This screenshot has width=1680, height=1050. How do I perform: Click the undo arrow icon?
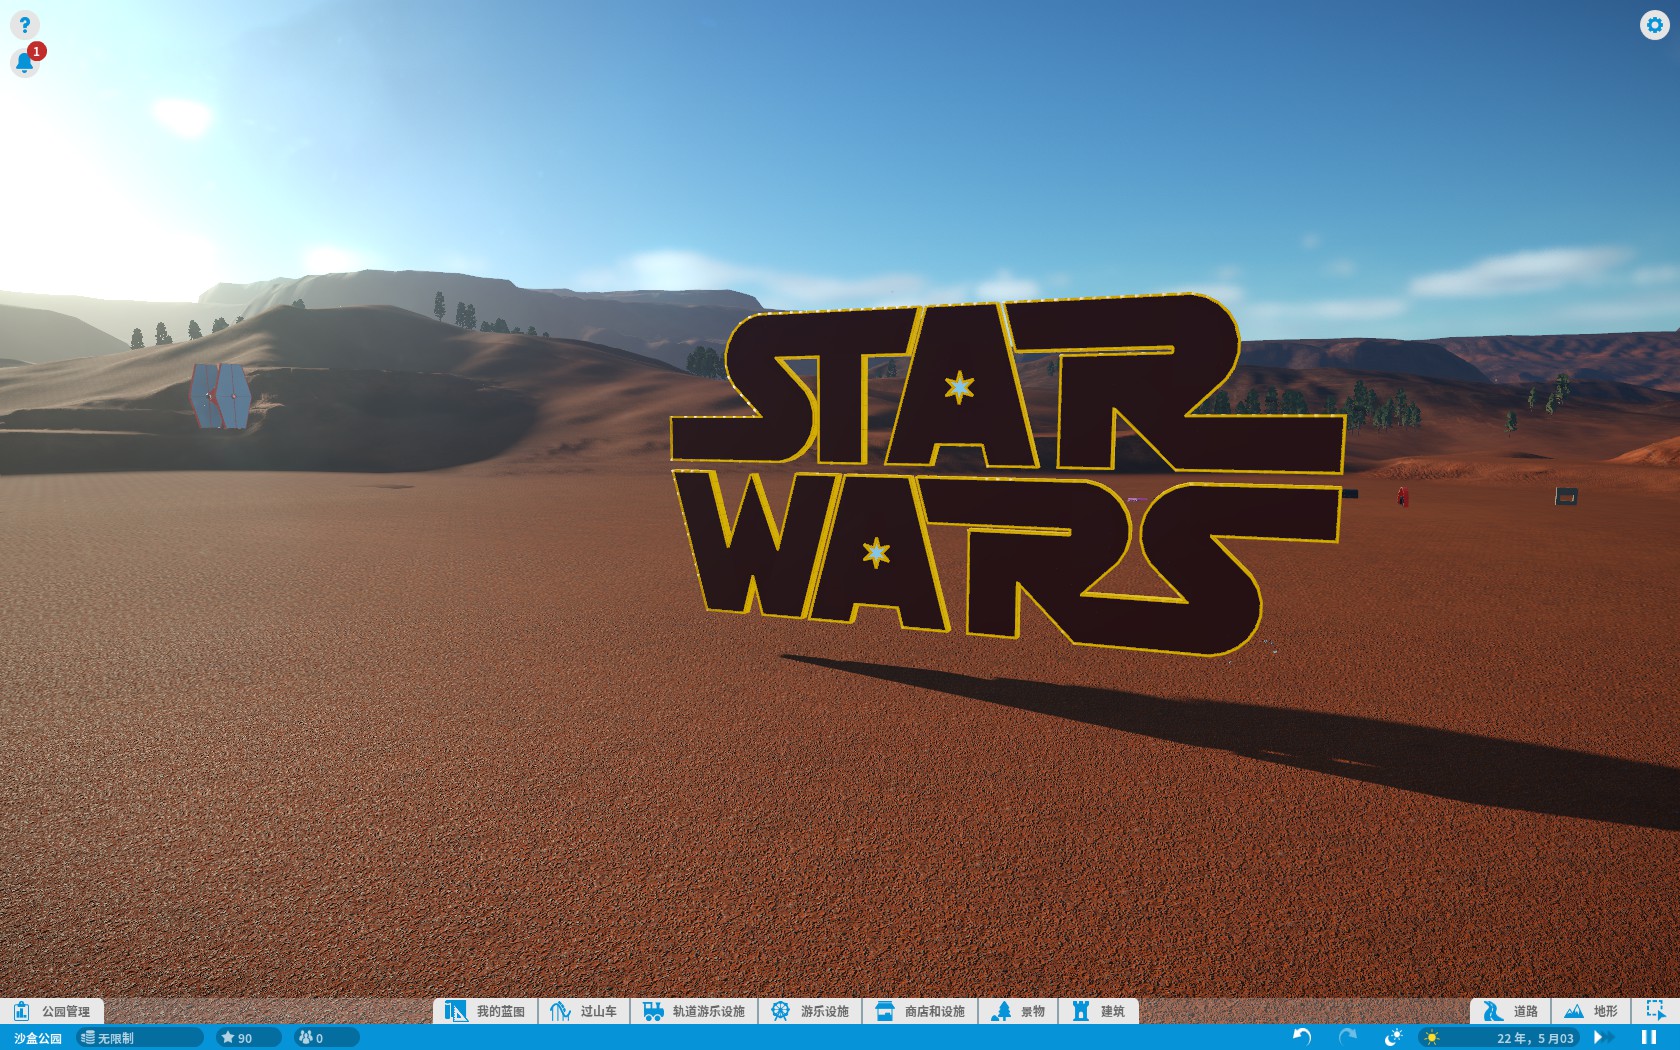[x=1302, y=1037]
